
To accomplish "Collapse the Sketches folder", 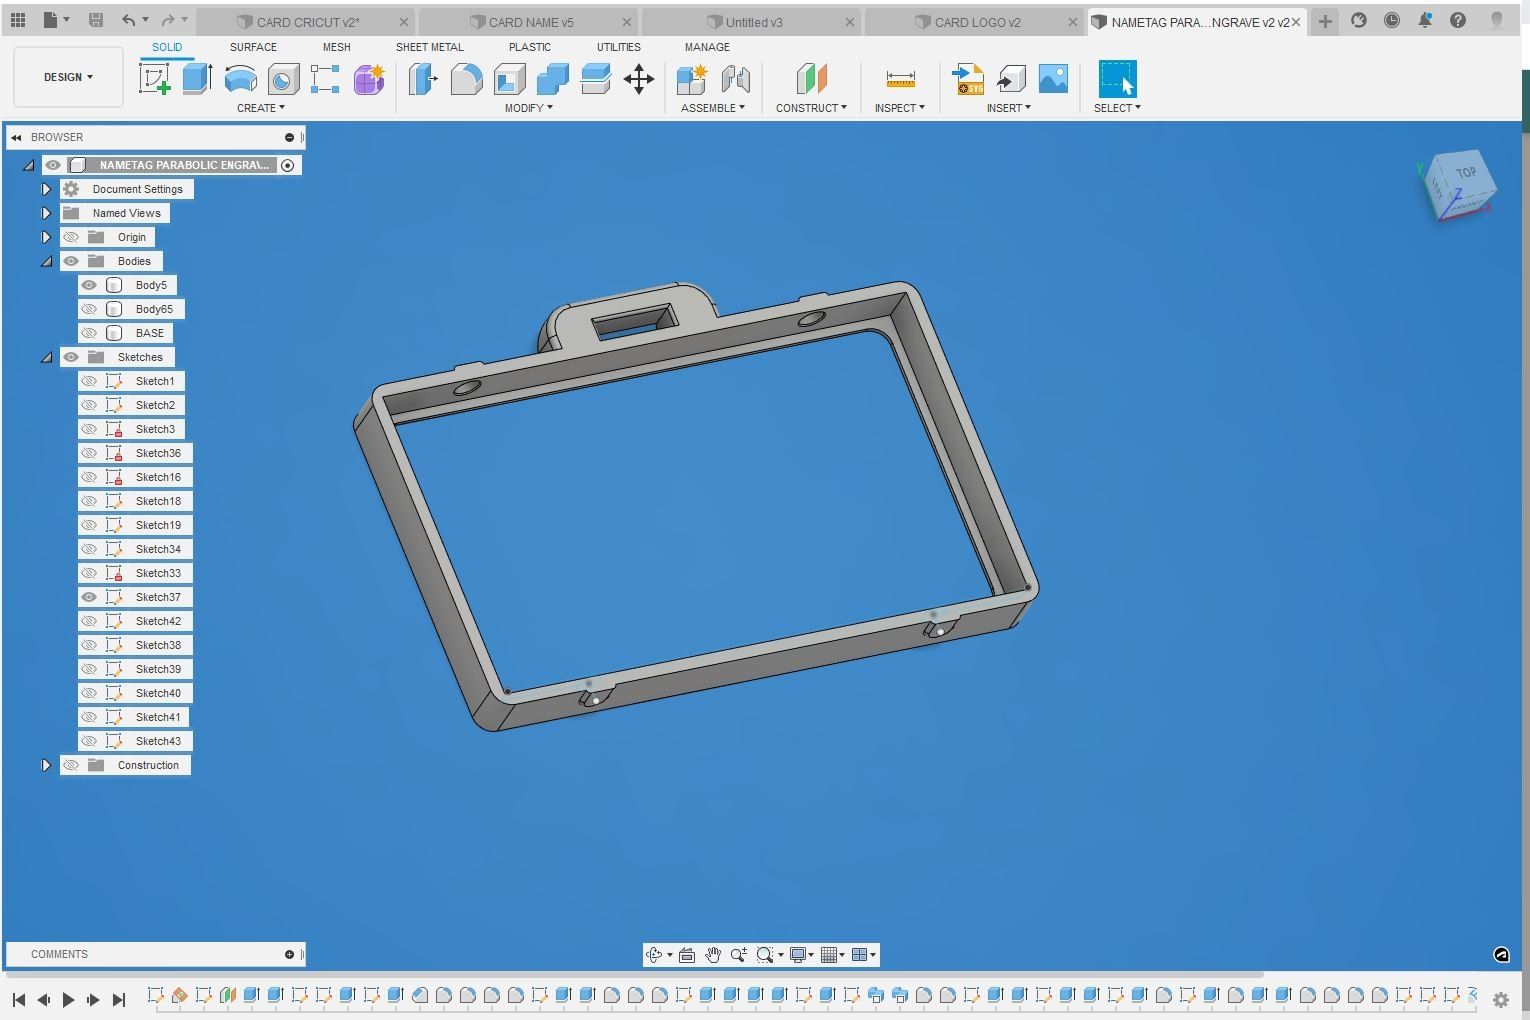I will (x=46, y=357).
